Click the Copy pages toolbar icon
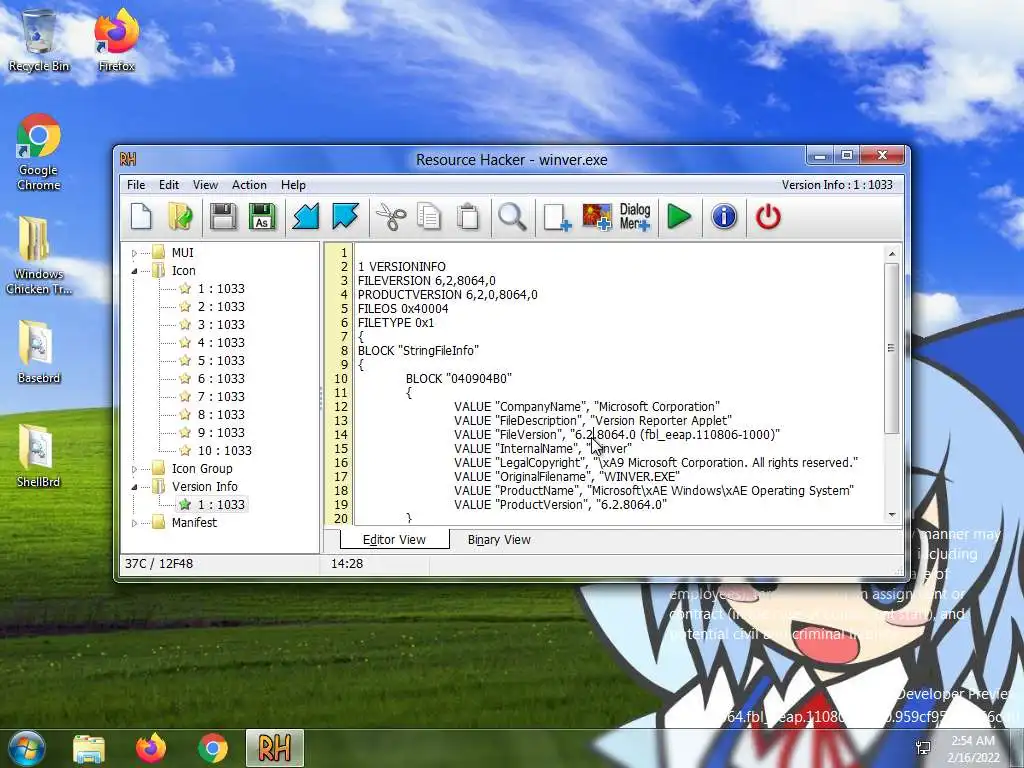This screenshot has height=768, width=1024. 429,217
